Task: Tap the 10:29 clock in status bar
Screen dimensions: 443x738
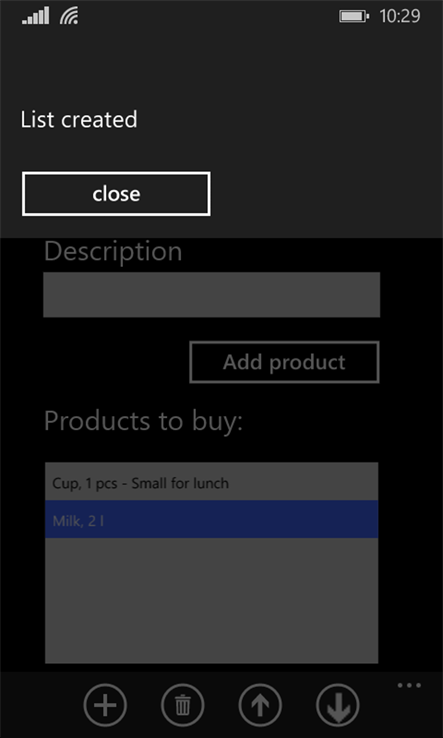Action: [x=400, y=16]
